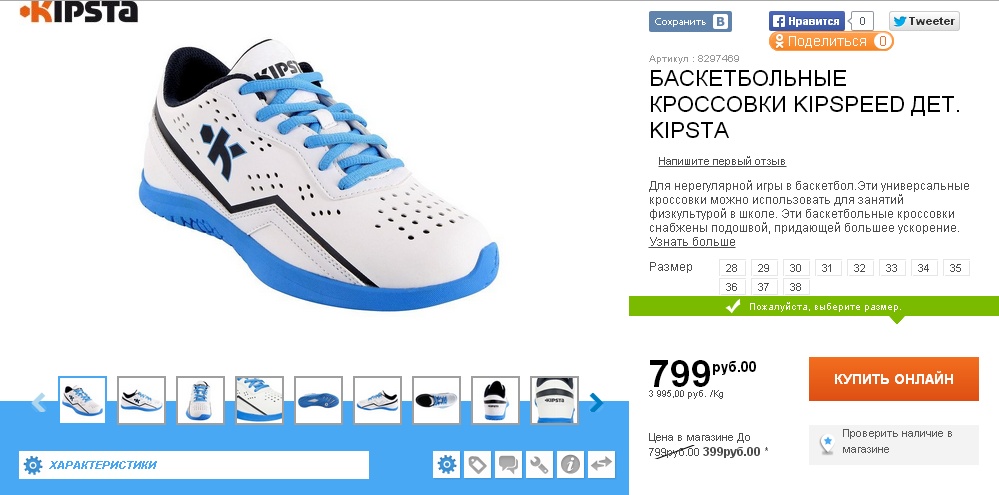The width and height of the screenshot is (999, 495).
Task: Select shoe size 28
Action: click(732, 268)
